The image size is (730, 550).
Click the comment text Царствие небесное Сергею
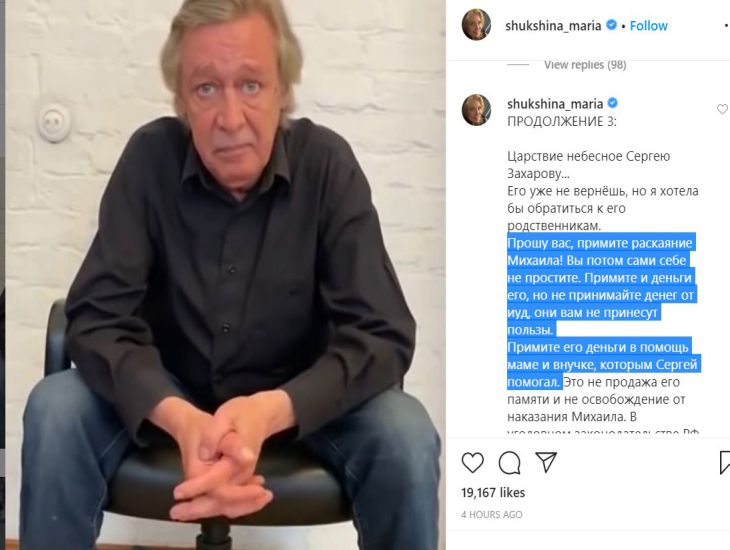tap(588, 156)
